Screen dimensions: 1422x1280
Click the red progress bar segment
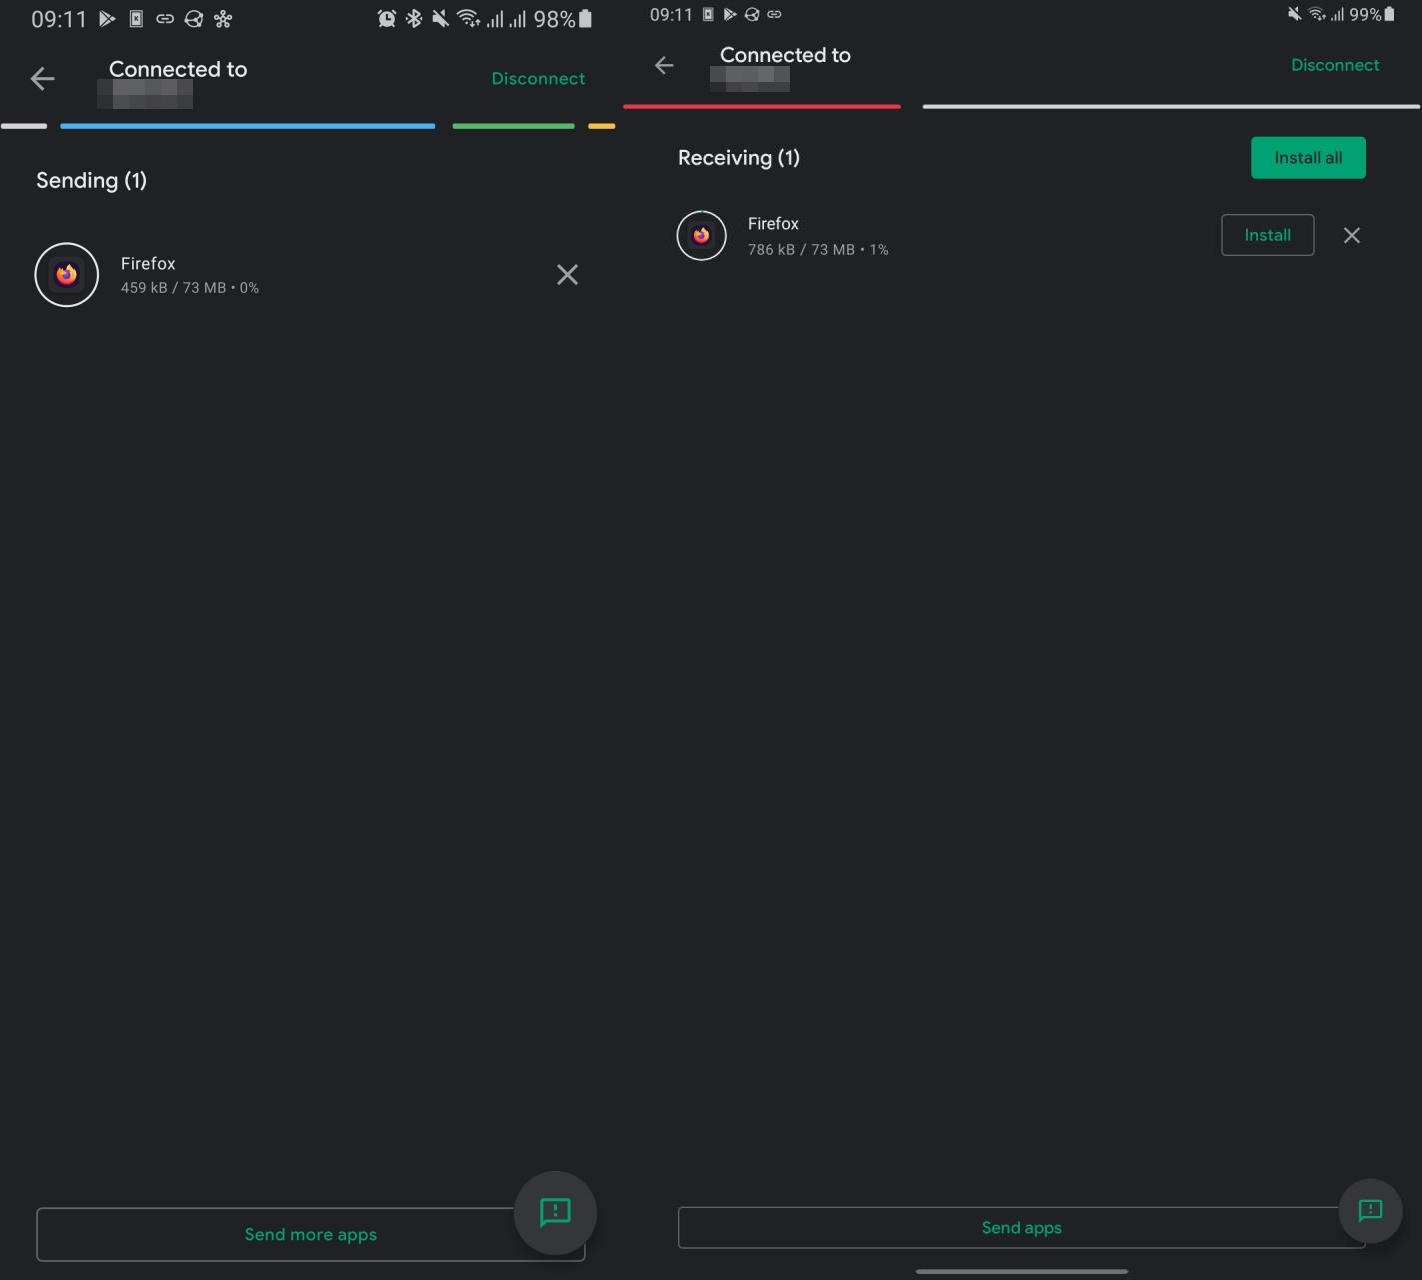coord(761,106)
